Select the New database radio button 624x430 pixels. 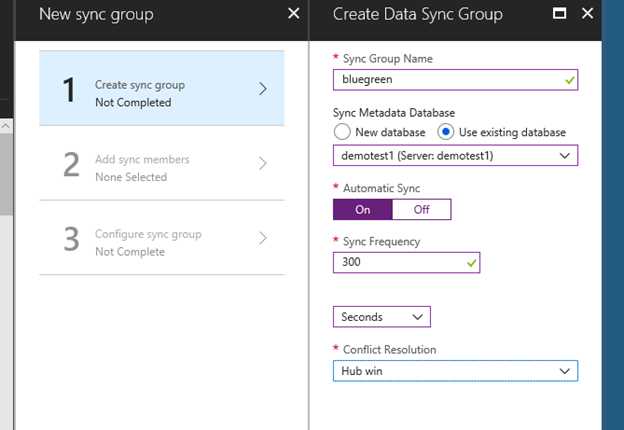tap(343, 132)
